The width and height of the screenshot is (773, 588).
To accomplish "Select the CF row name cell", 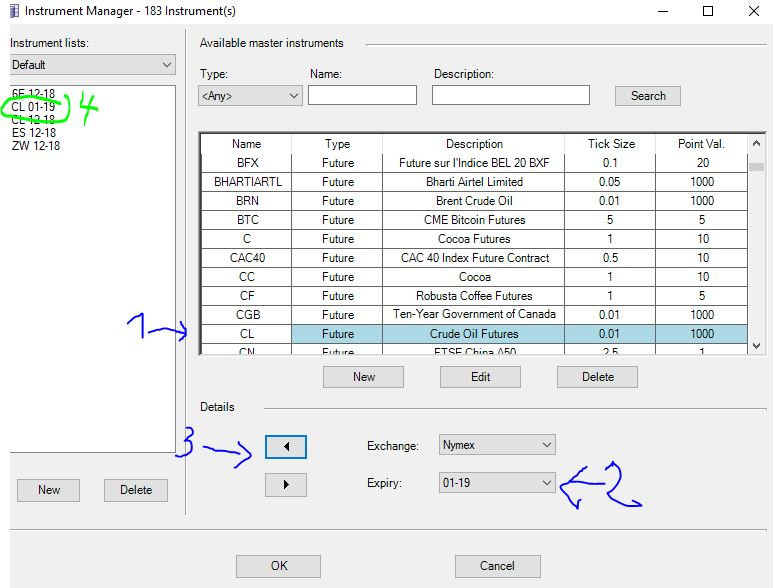I will [x=246, y=296].
